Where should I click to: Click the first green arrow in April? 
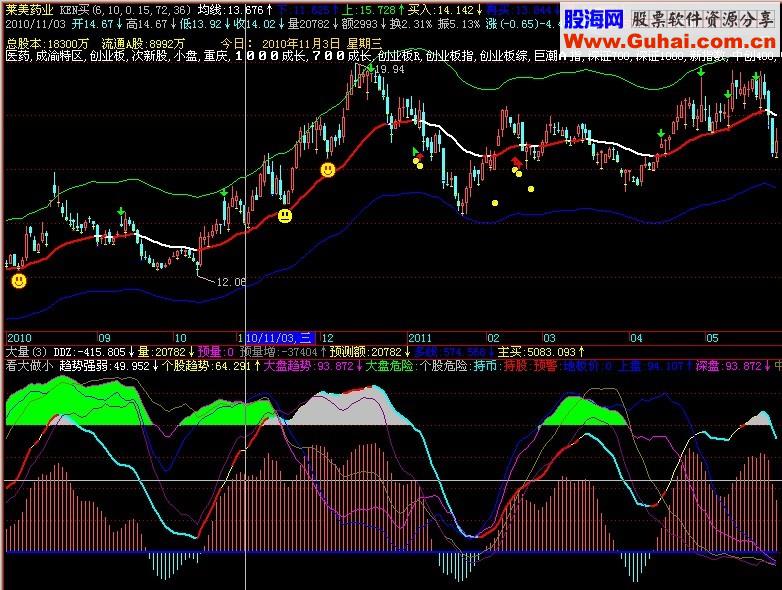pos(661,134)
